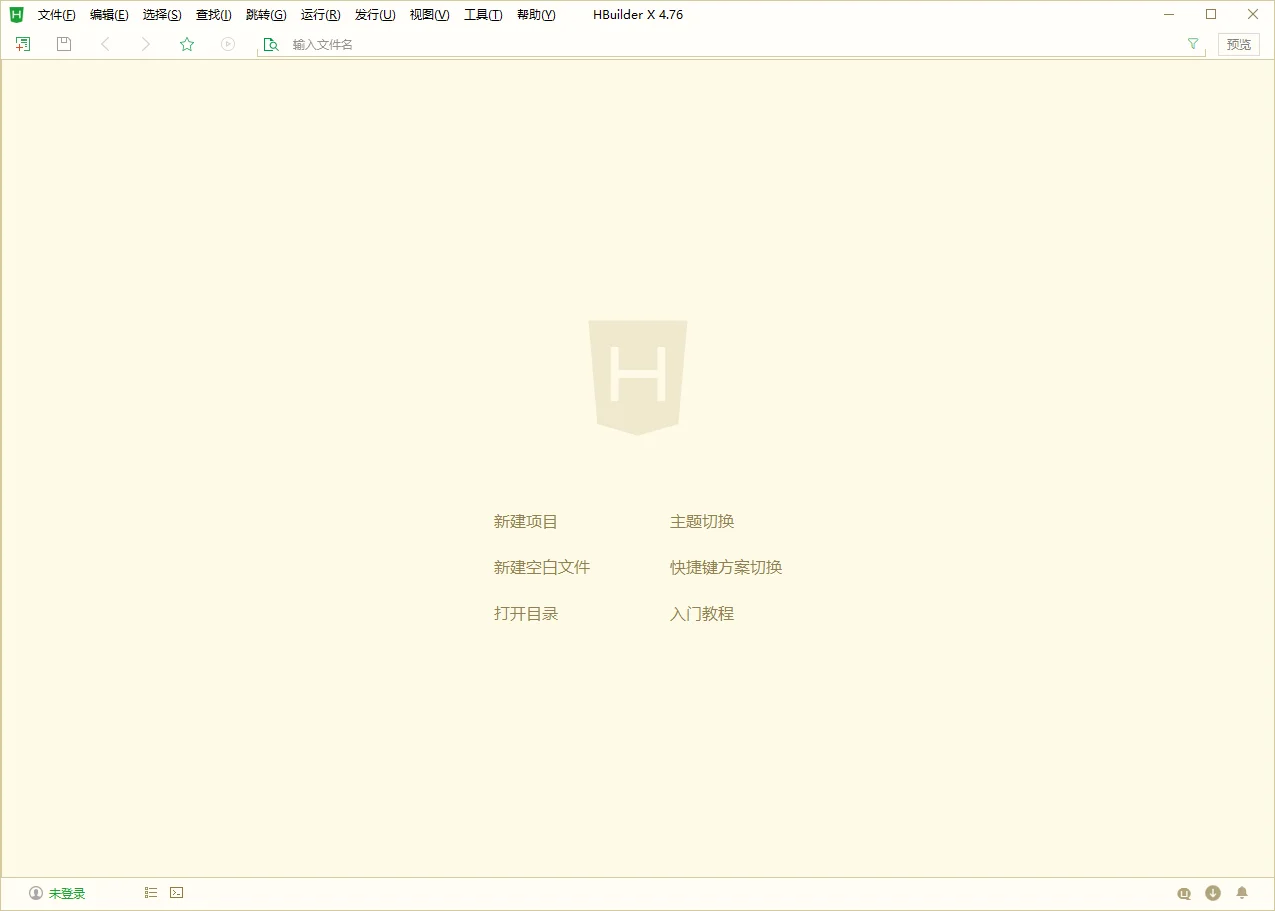Open notifications via the bell icon
The width and height of the screenshot is (1275, 911).
click(1242, 892)
